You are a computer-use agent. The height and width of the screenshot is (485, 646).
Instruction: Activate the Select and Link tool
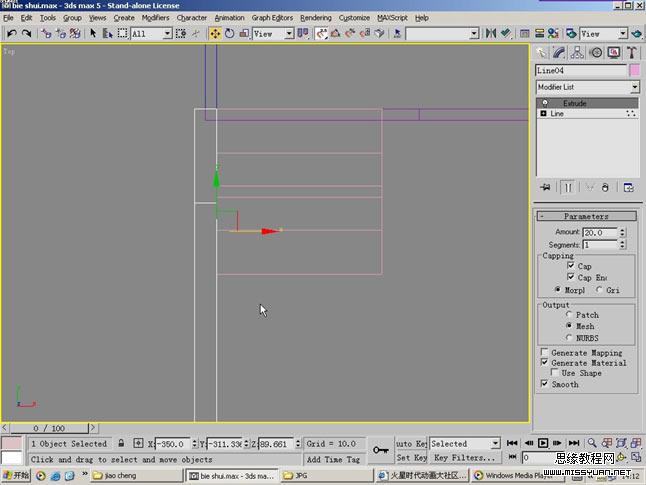(46, 33)
